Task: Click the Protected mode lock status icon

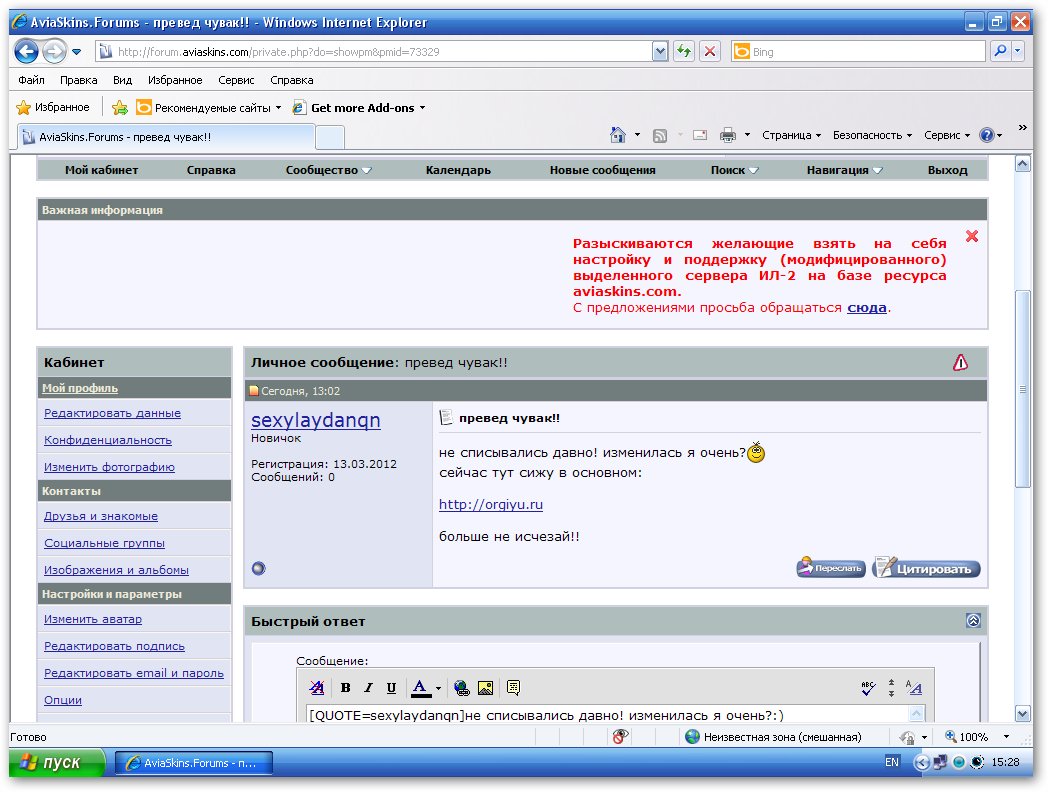Action: point(907,737)
